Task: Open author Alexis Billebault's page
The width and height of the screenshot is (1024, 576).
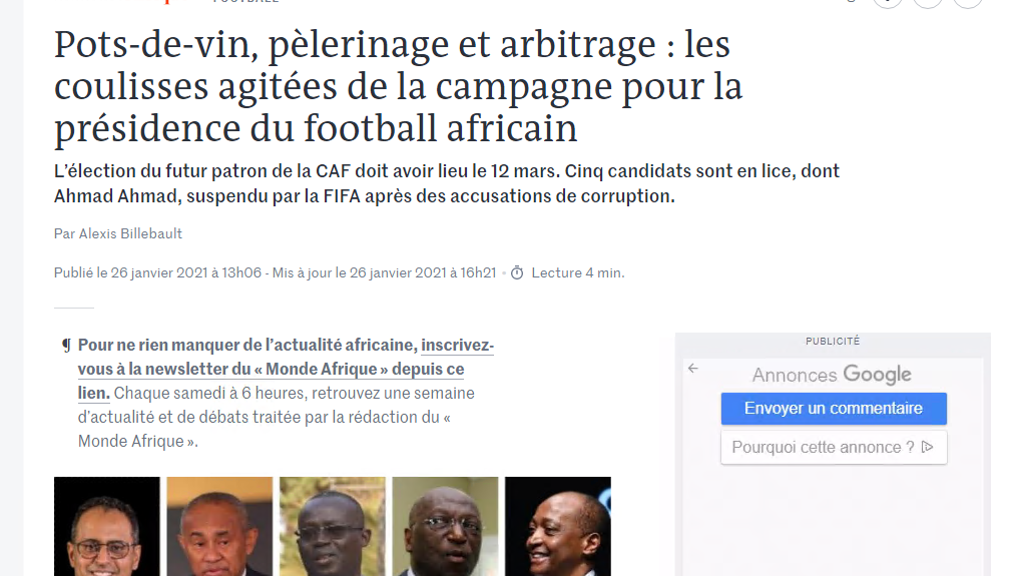Action: (x=130, y=234)
